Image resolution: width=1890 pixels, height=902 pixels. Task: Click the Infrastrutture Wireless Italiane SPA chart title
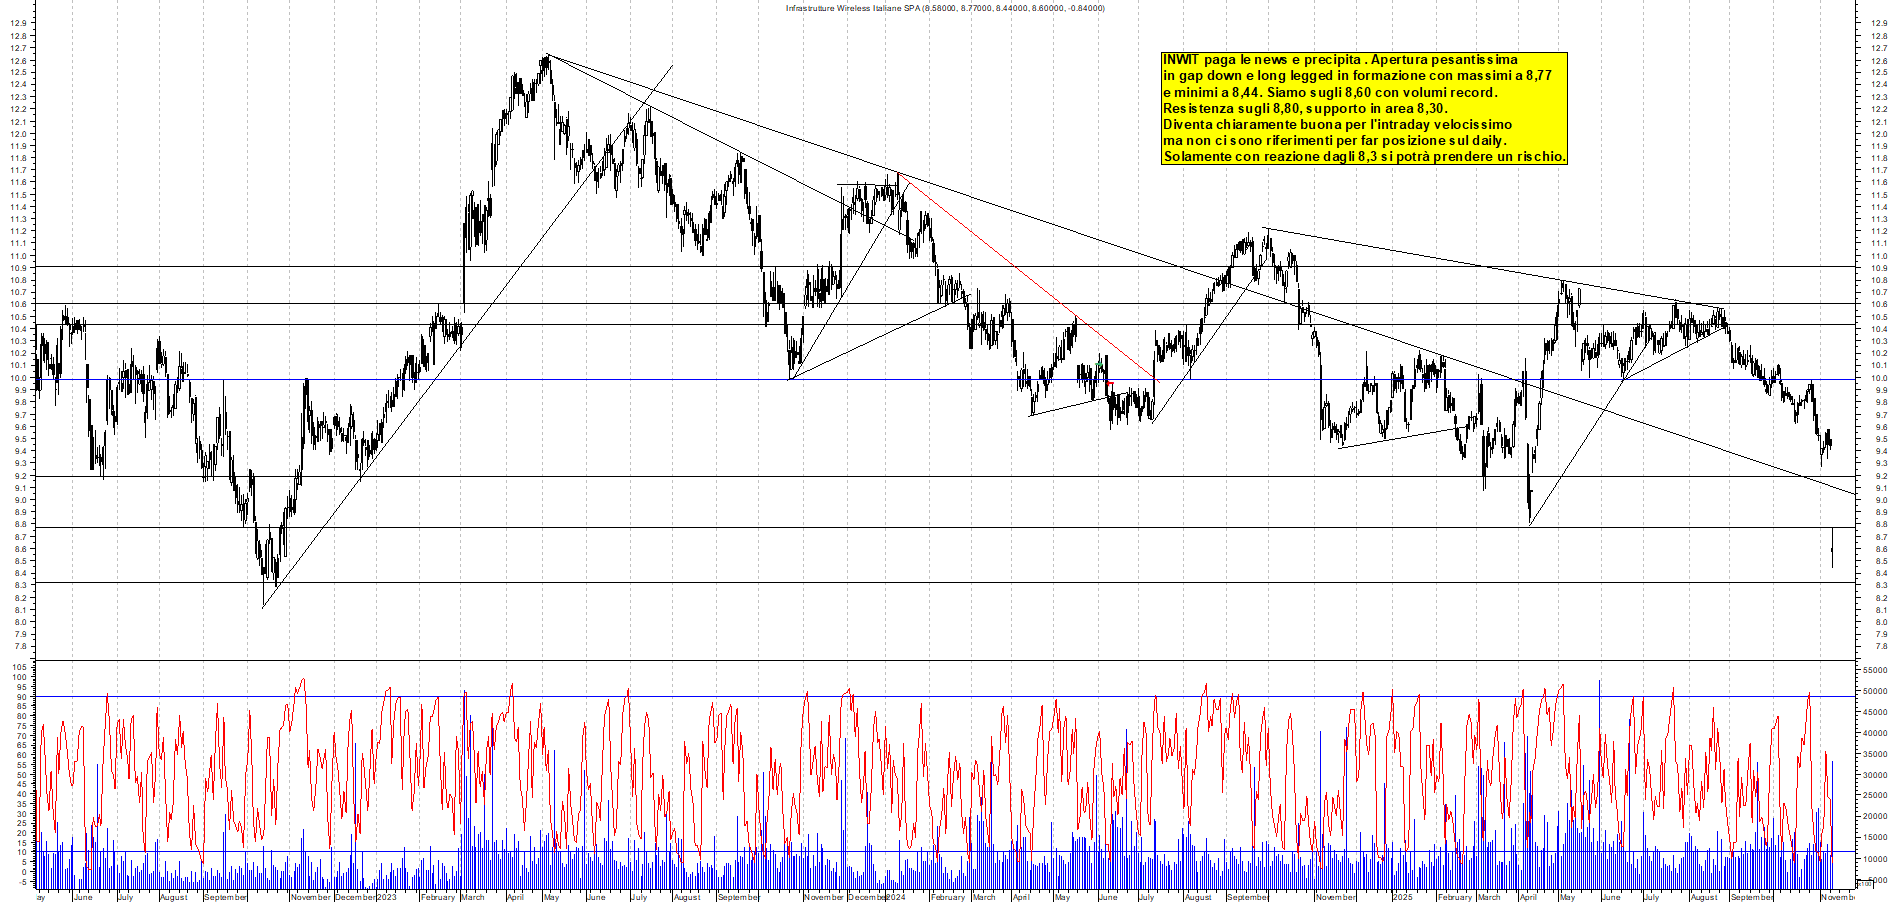(945, 8)
